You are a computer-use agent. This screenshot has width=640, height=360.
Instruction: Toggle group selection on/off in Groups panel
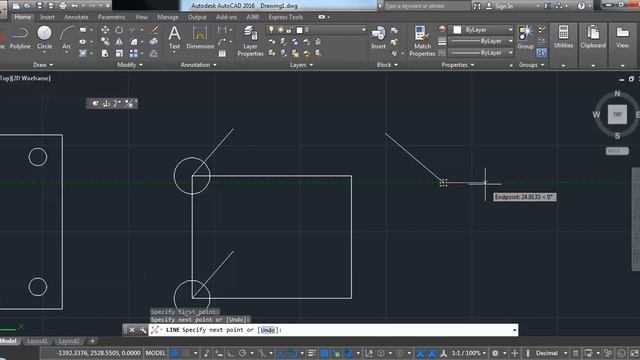(x=542, y=53)
